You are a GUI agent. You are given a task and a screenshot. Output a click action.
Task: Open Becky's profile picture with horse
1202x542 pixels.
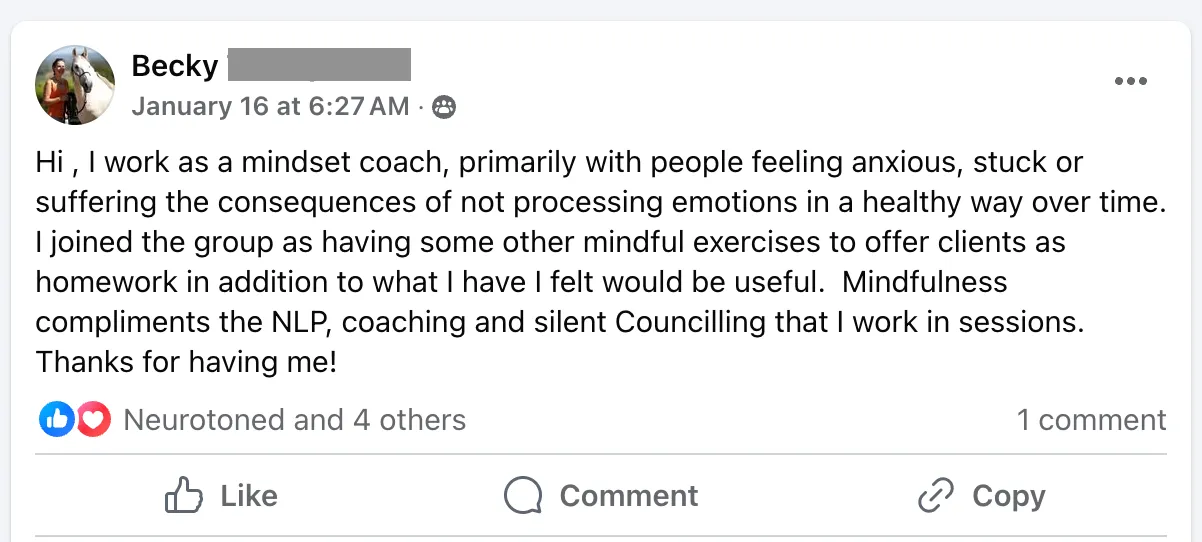click(74, 85)
